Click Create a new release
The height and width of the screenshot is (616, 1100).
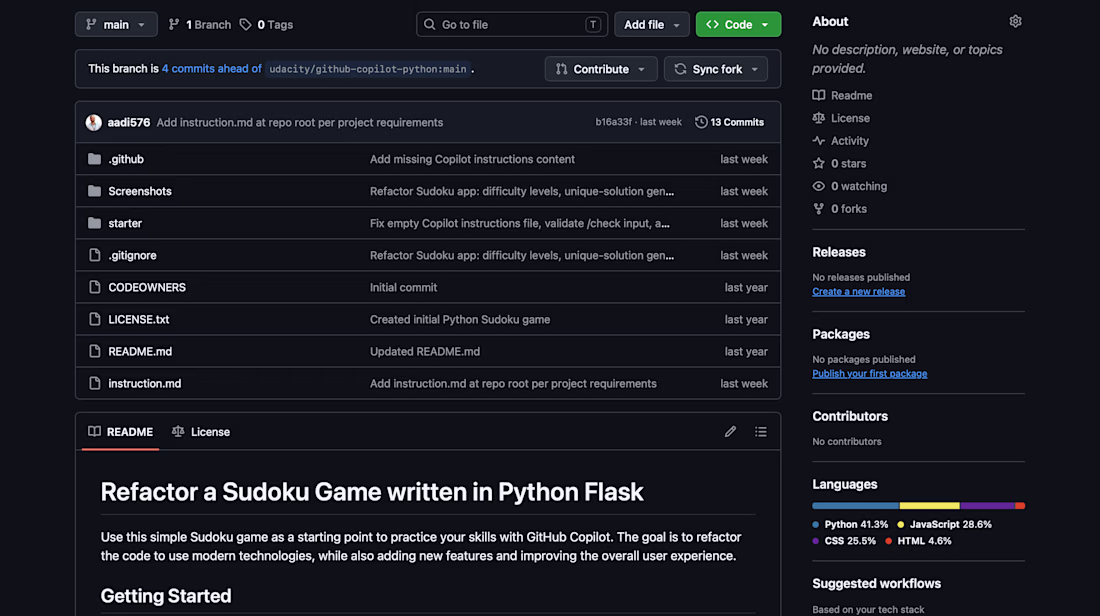pos(859,291)
